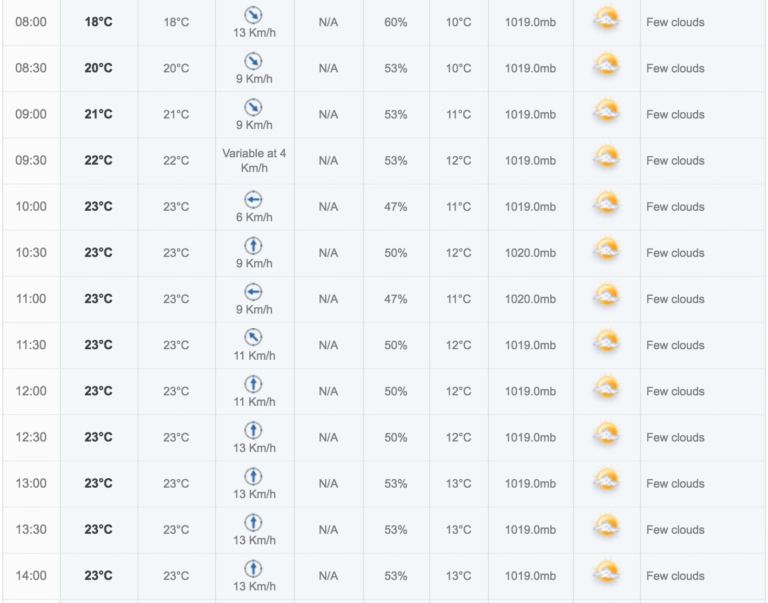Select the 09:00 time cell
This screenshot has width=768, height=603.
pyautogui.click(x=31, y=114)
